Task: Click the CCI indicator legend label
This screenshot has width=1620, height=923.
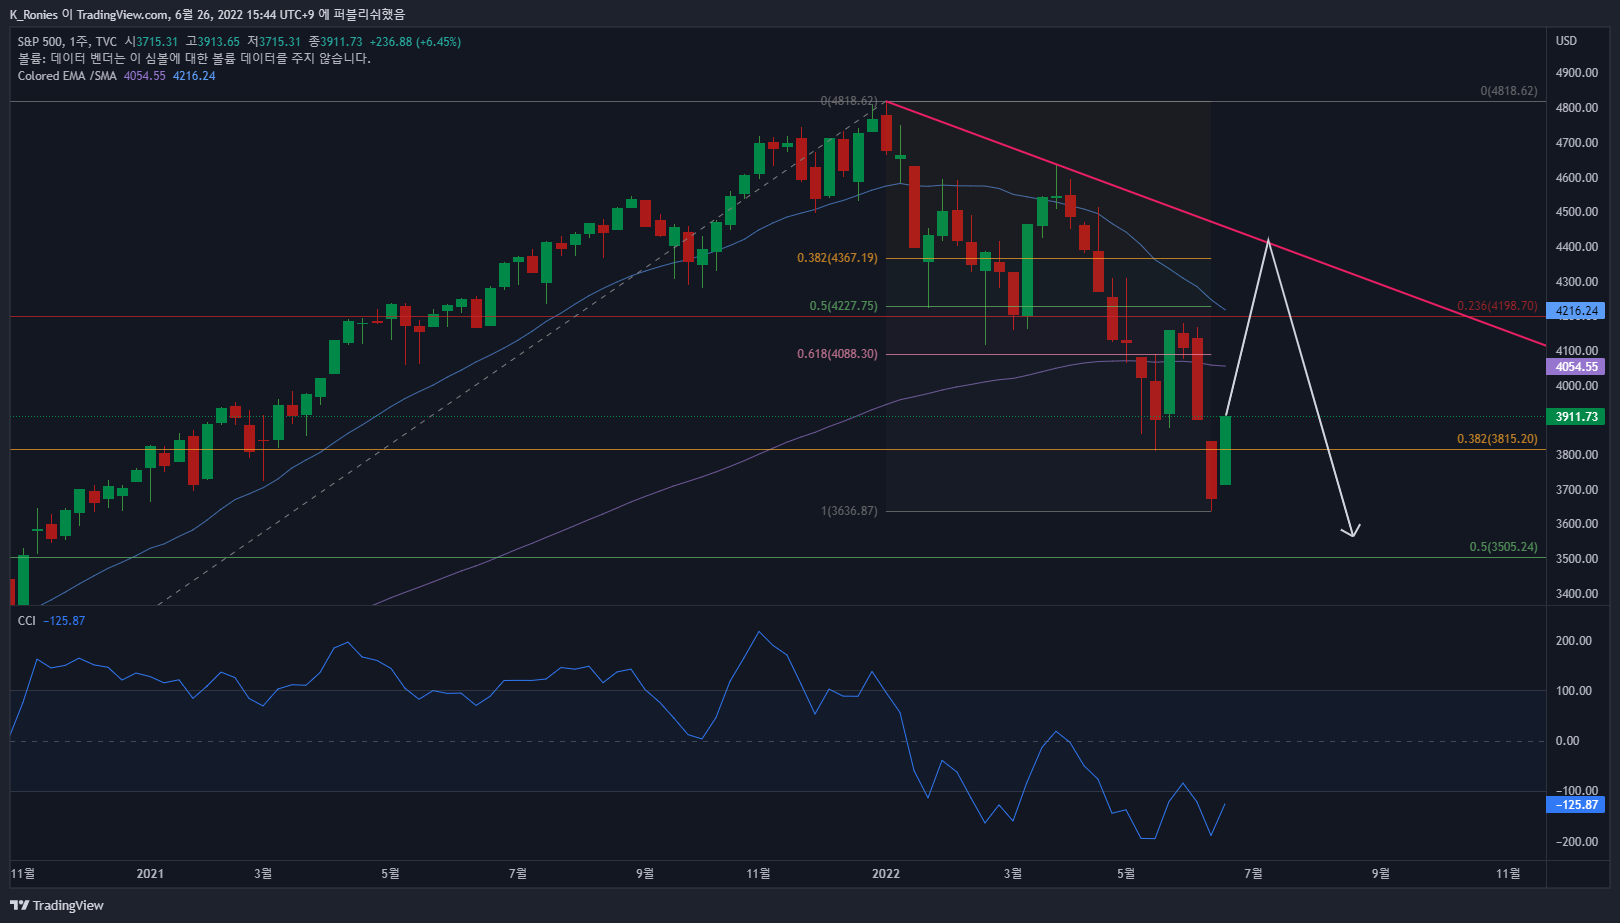Action: [27, 621]
